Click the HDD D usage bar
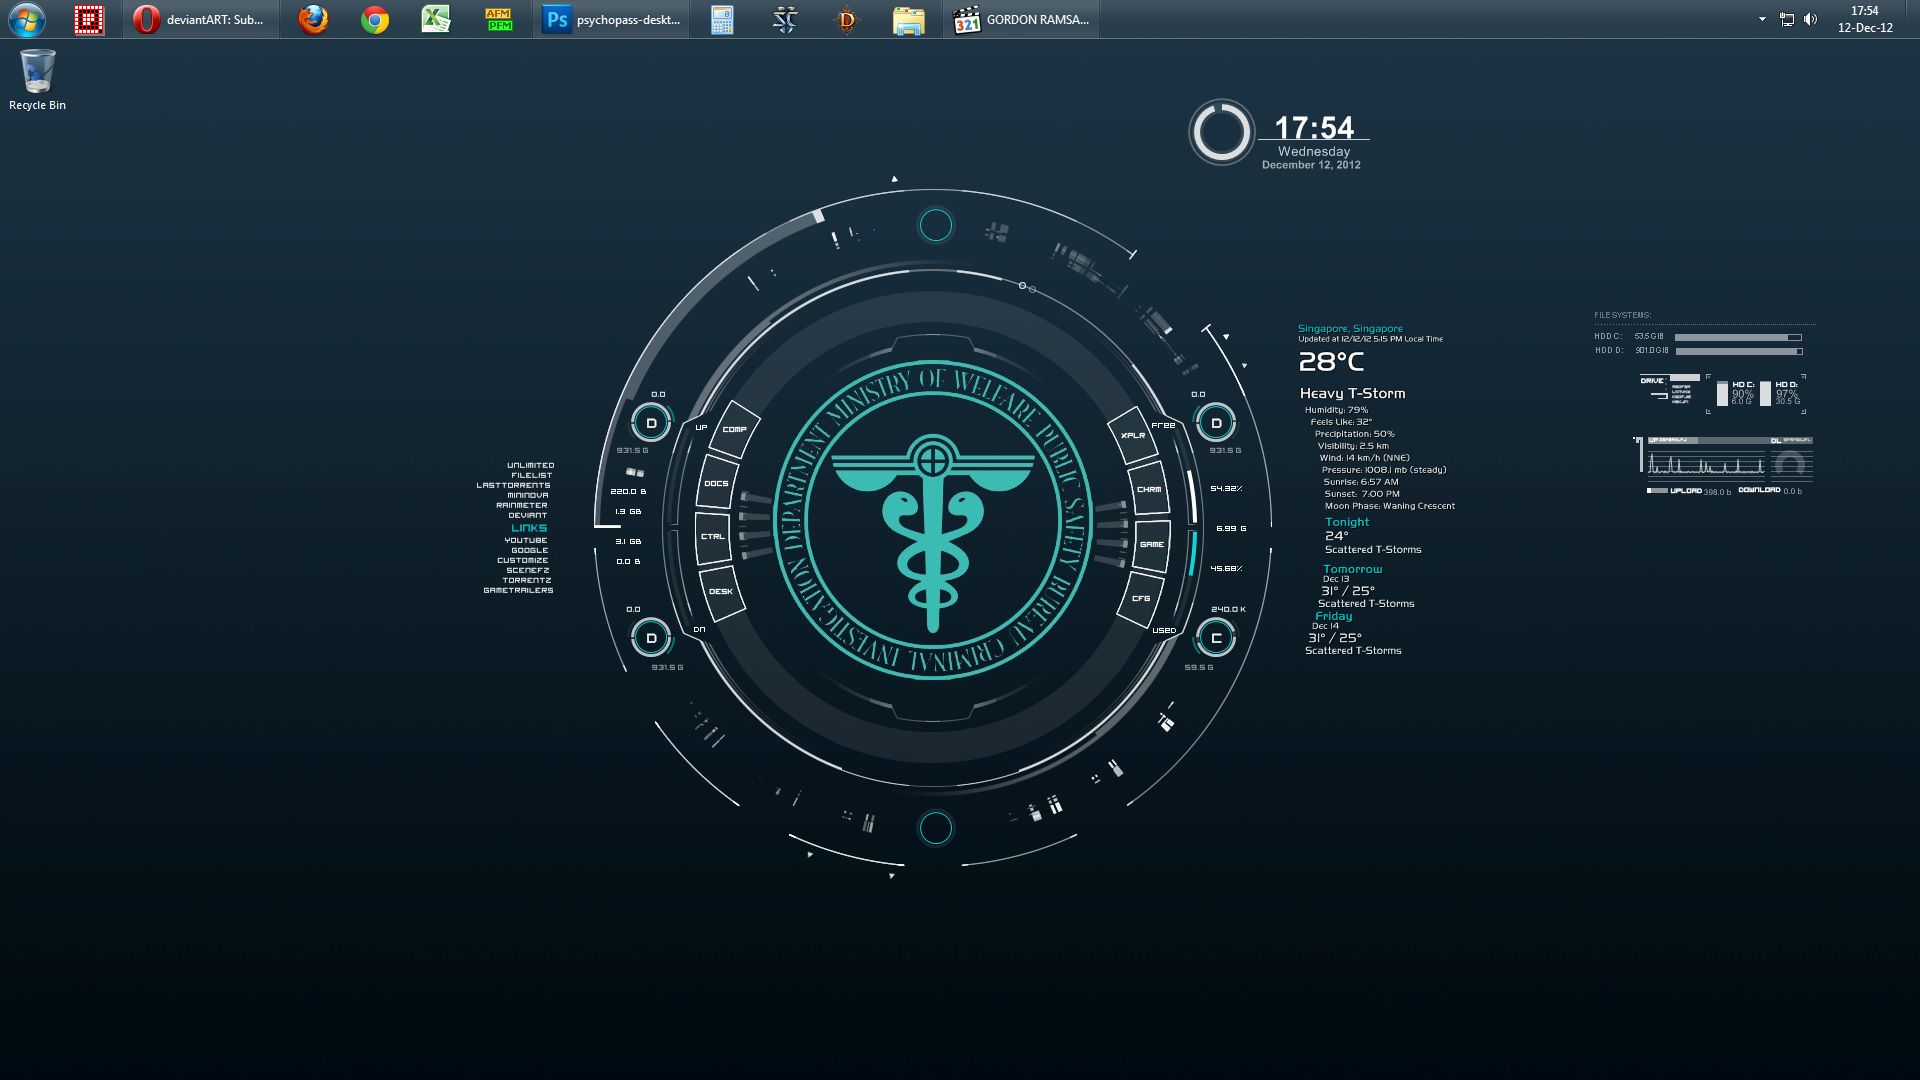This screenshot has width=1920, height=1080. [x=1738, y=351]
